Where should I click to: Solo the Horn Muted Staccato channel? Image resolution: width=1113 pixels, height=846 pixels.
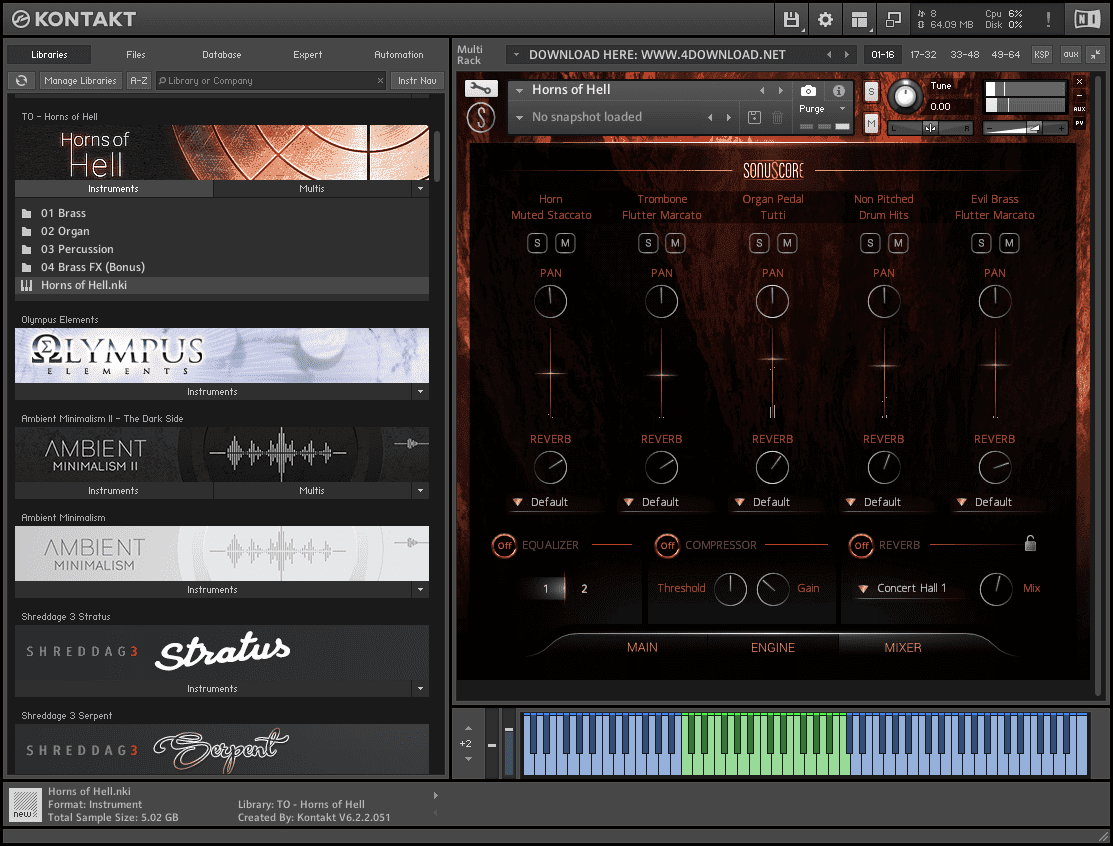tap(537, 243)
